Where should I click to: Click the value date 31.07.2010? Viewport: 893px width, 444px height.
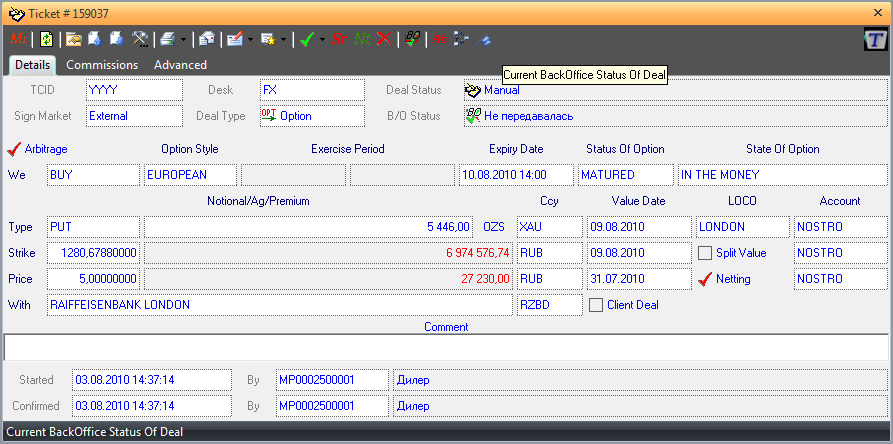click(x=640, y=279)
